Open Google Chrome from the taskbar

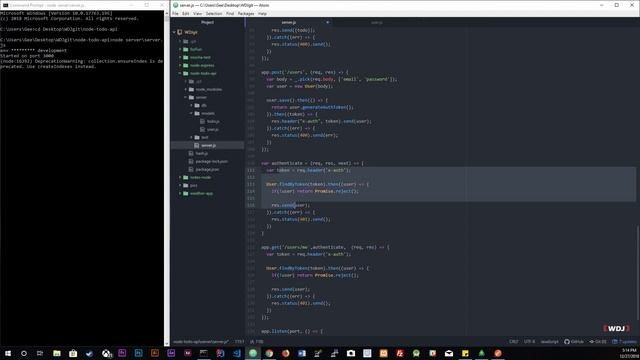269,353
